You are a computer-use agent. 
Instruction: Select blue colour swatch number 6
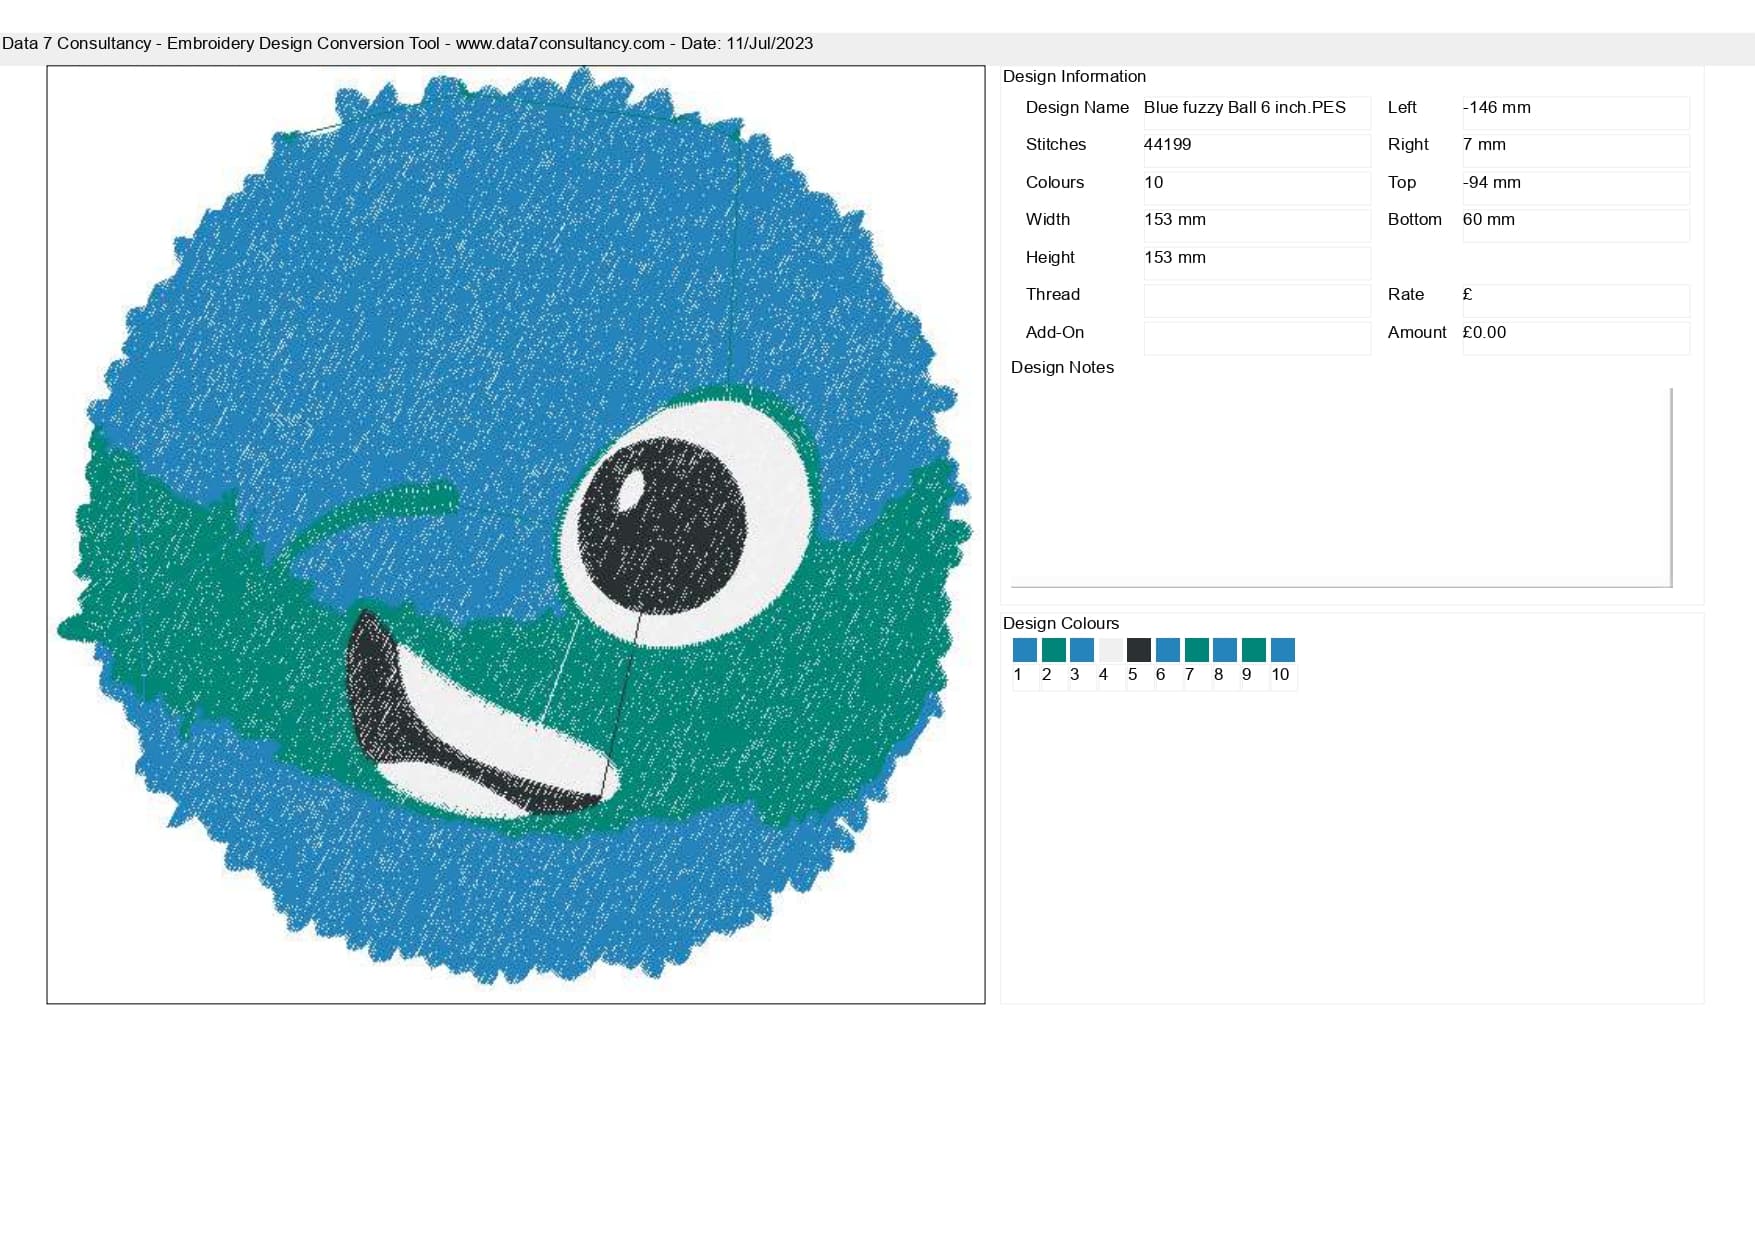1167,650
